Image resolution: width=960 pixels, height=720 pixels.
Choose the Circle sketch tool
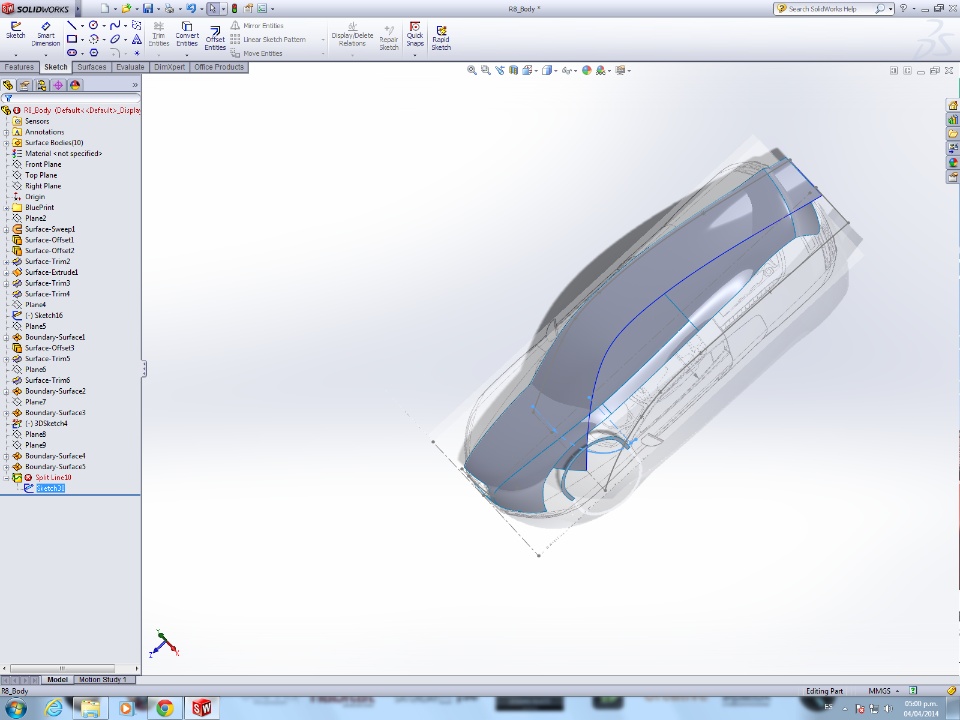[93, 25]
